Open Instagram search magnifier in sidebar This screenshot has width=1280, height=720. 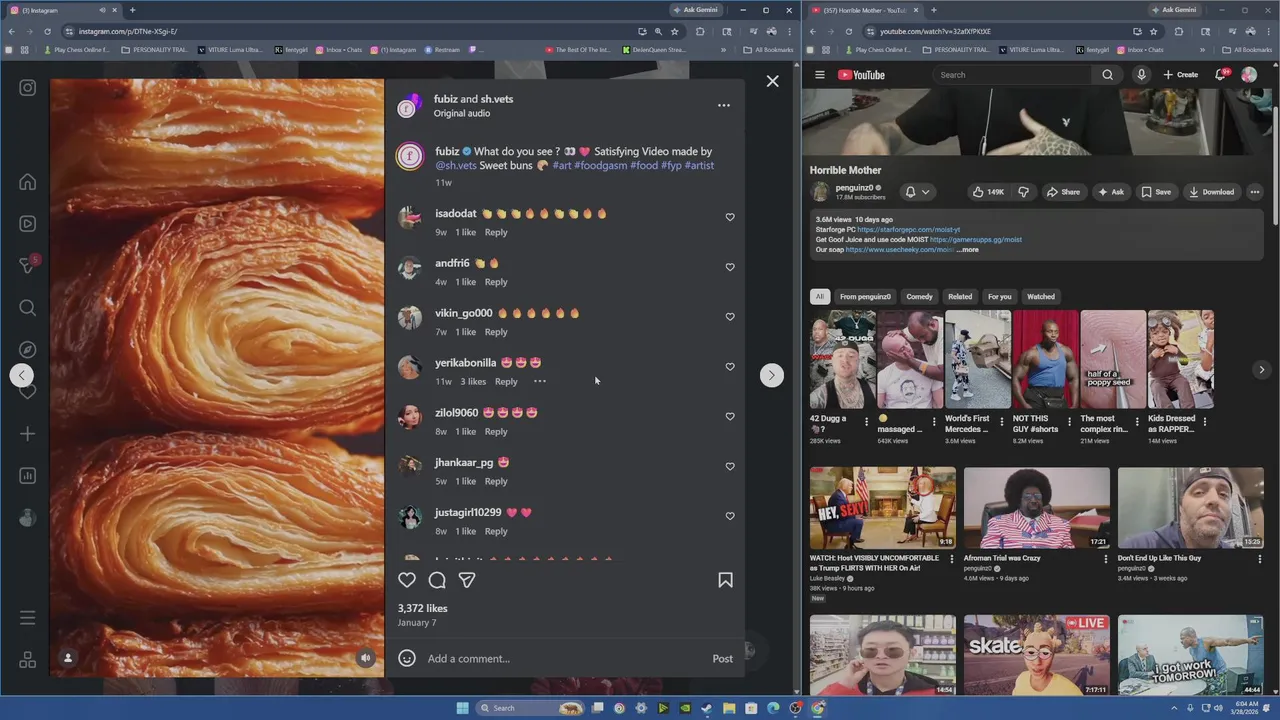(x=28, y=308)
